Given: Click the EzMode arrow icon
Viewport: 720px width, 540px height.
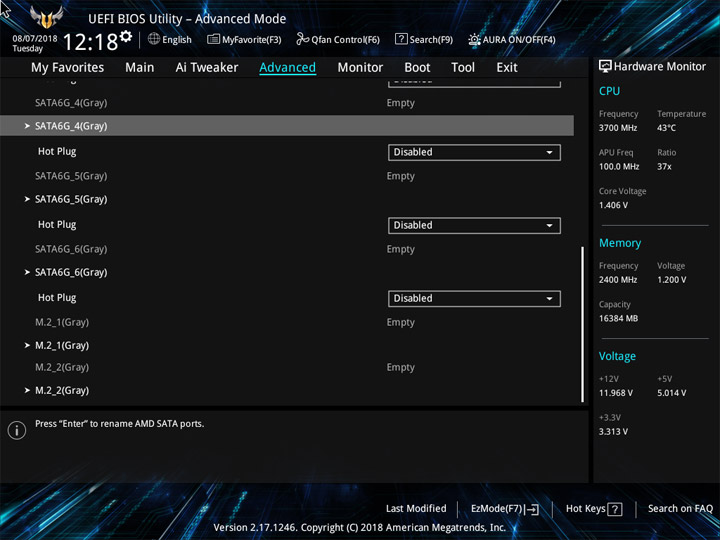Looking at the screenshot, I should [532, 509].
